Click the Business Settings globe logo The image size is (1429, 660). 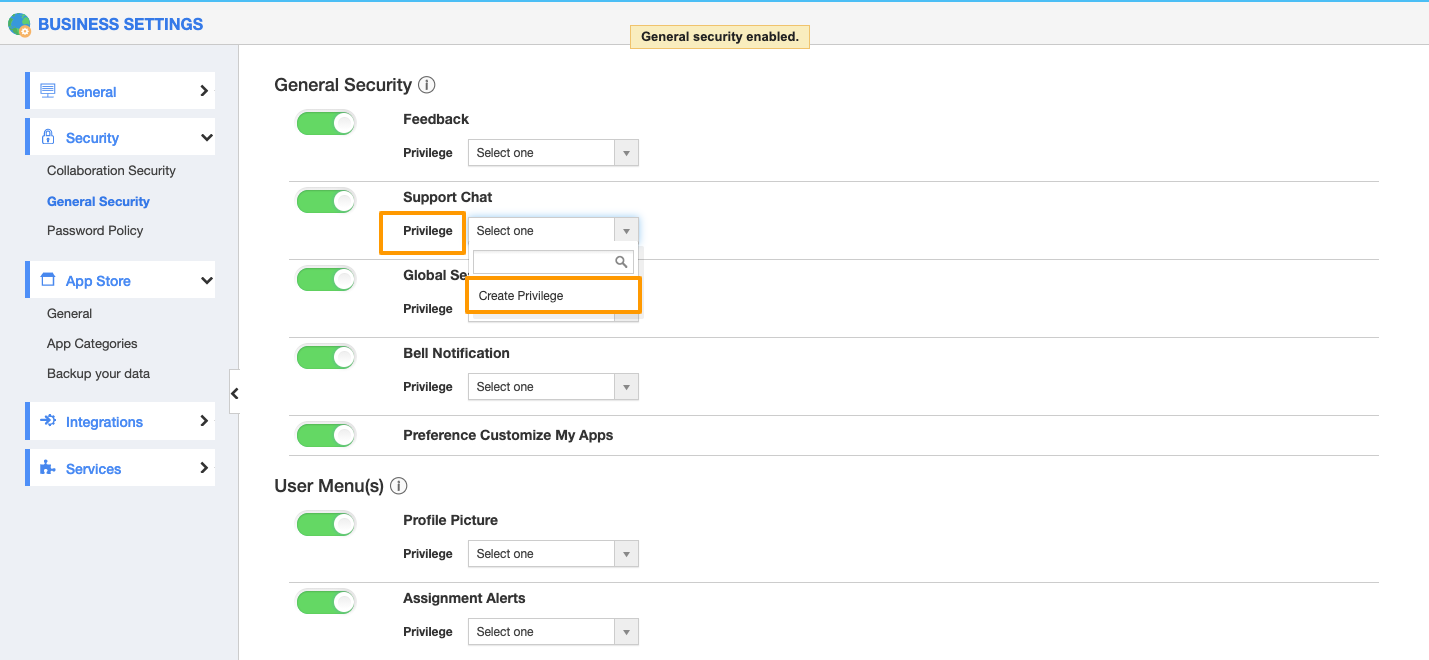(19, 24)
